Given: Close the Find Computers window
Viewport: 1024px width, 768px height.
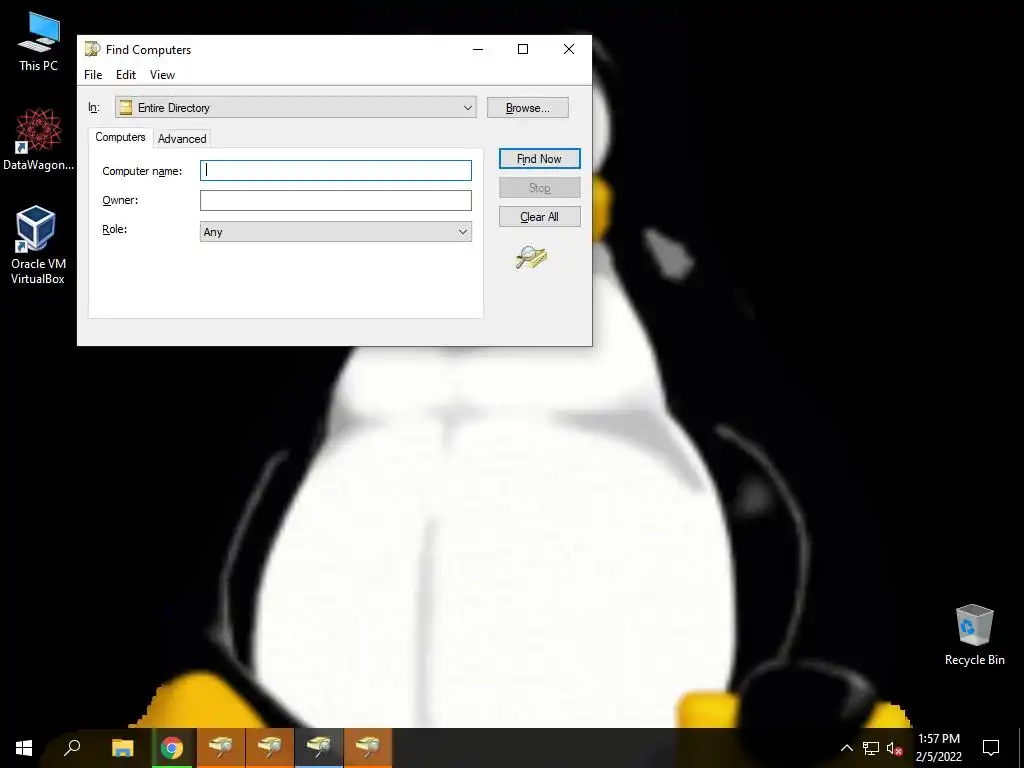Looking at the screenshot, I should [569, 49].
